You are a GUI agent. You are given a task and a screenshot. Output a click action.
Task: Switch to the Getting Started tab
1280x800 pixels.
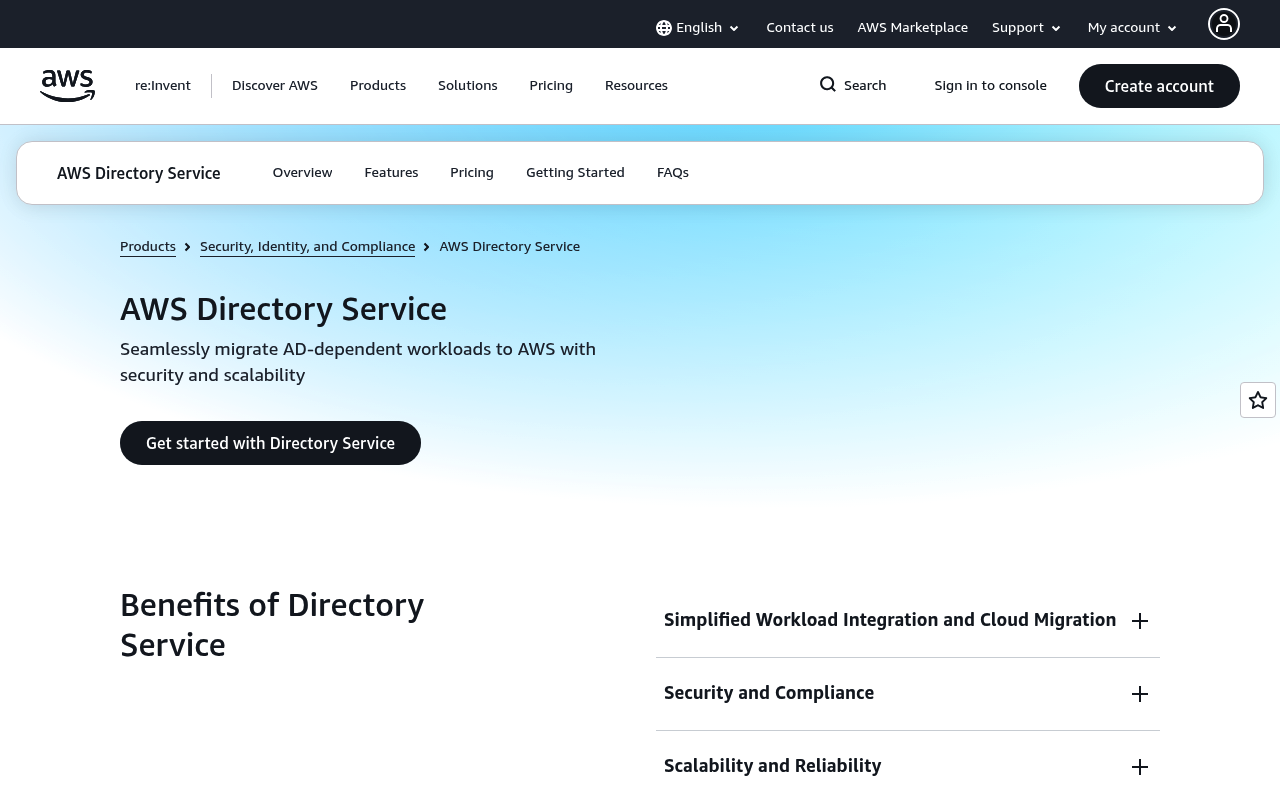point(575,173)
